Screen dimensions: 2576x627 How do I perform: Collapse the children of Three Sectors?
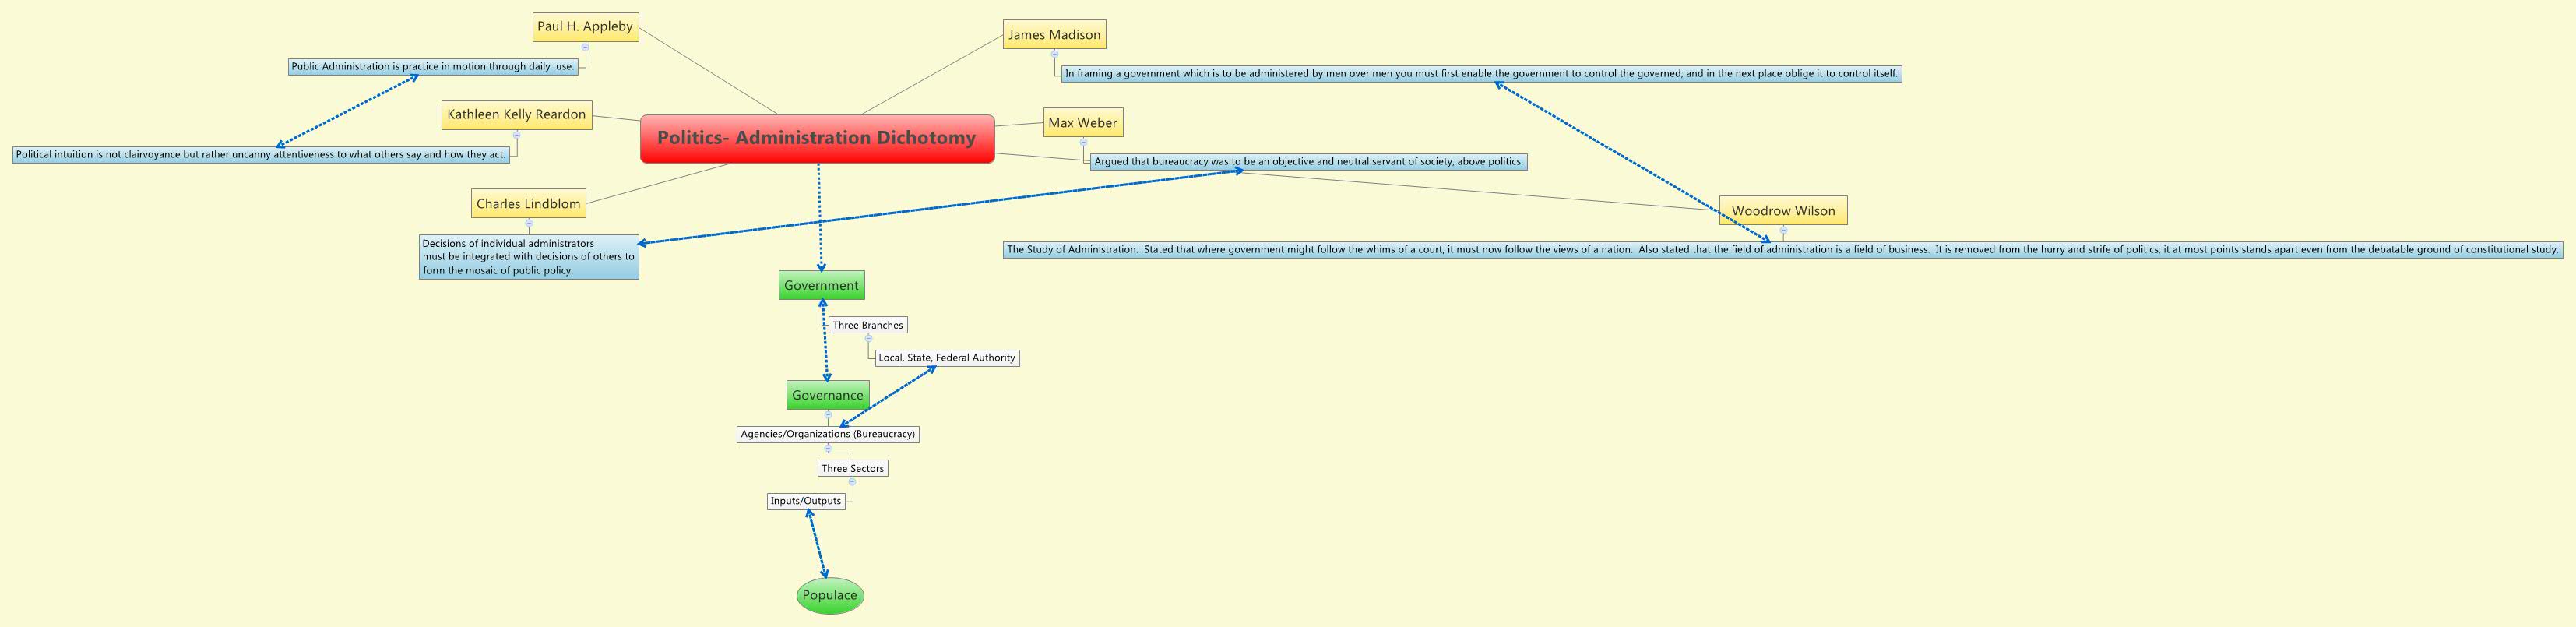coord(852,482)
